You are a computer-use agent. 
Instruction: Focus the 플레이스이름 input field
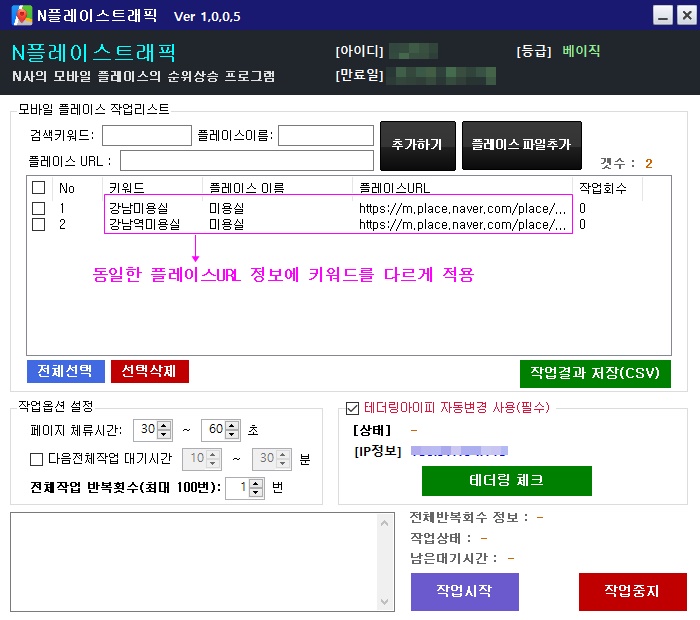click(326, 135)
